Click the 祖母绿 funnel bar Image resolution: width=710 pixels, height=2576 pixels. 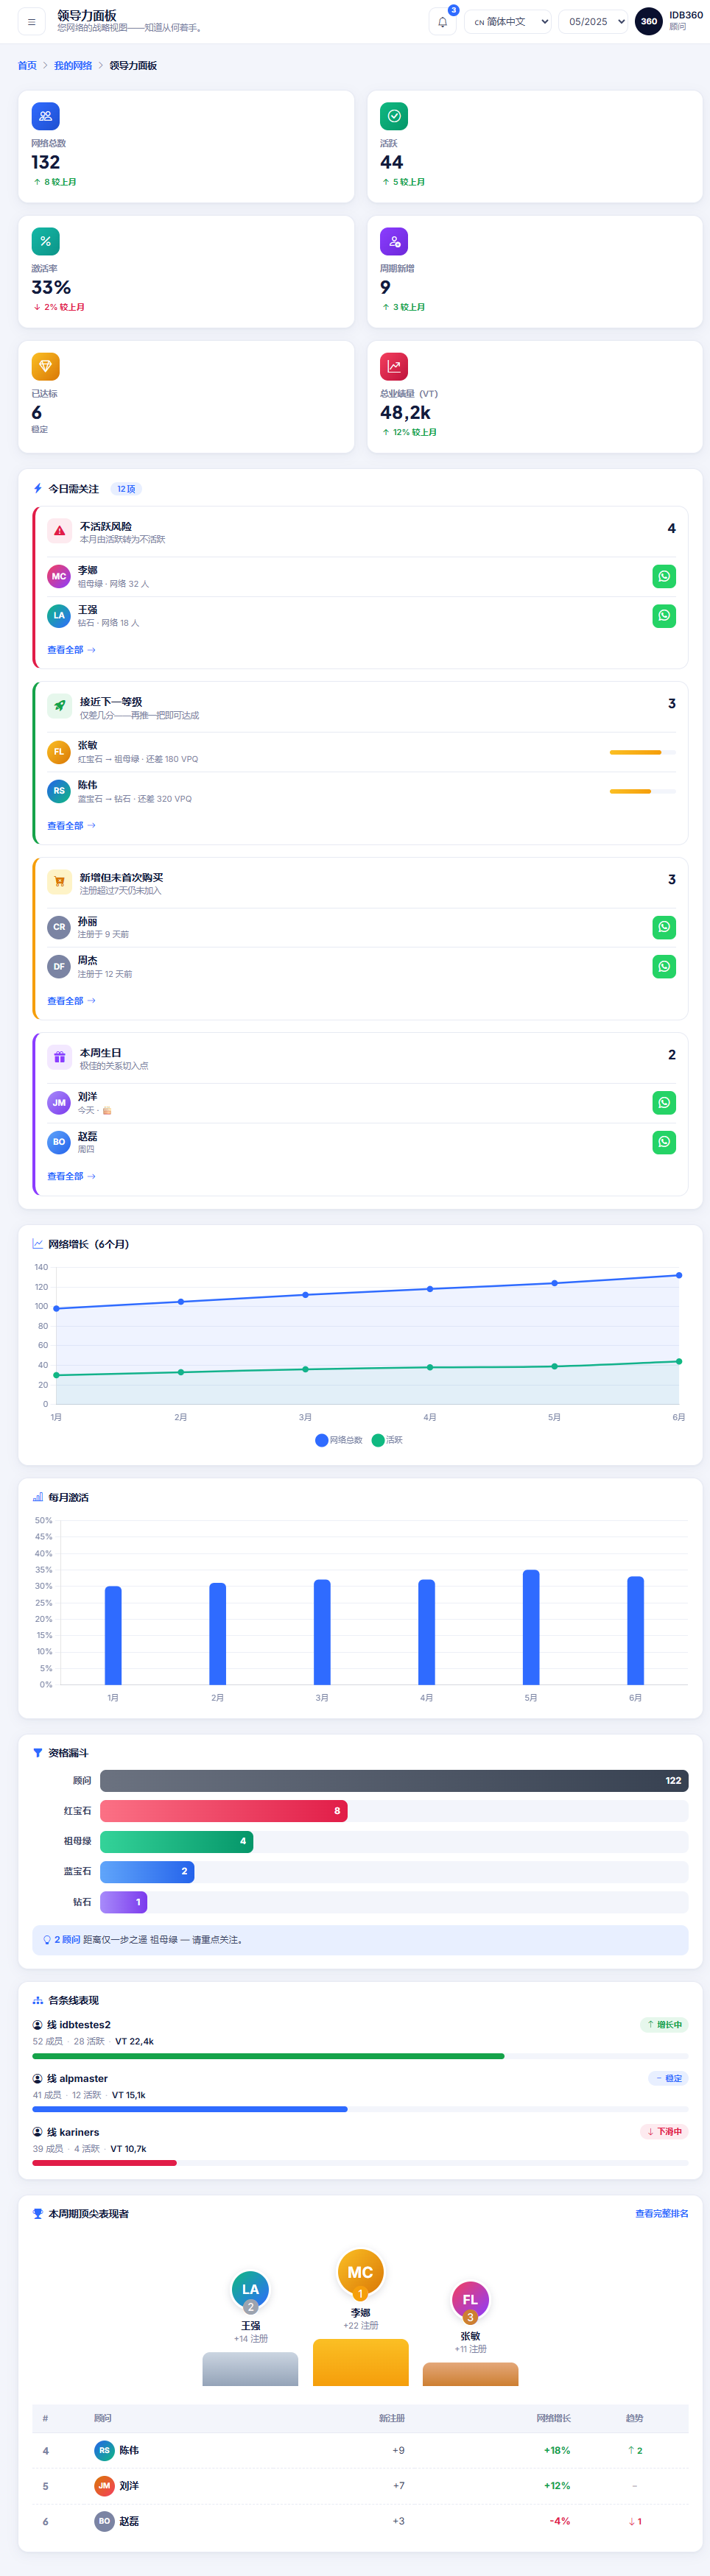click(176, 1841)
